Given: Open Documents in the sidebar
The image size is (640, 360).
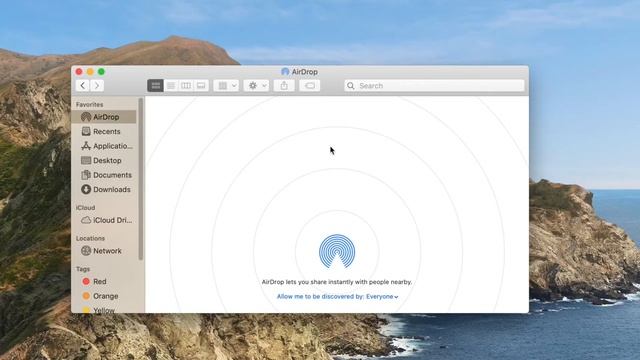Looking at the screenshot, I should 104,175.
